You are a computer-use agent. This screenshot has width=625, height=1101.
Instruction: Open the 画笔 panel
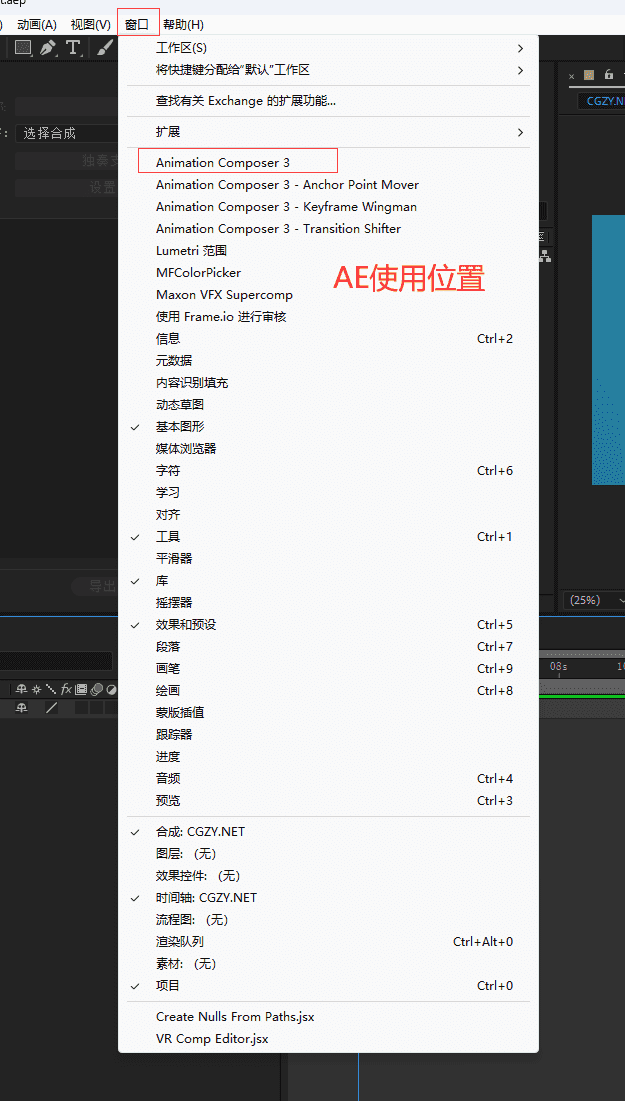(x=328, y=668)
